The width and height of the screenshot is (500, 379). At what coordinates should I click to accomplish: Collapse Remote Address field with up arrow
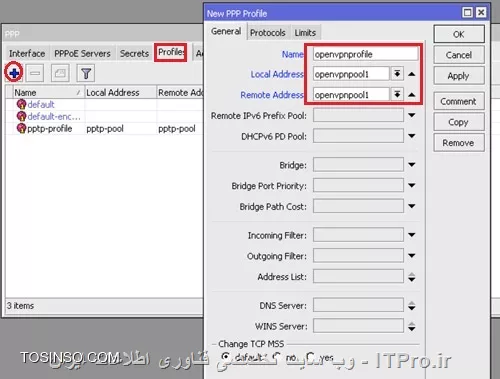coord(412,95)
